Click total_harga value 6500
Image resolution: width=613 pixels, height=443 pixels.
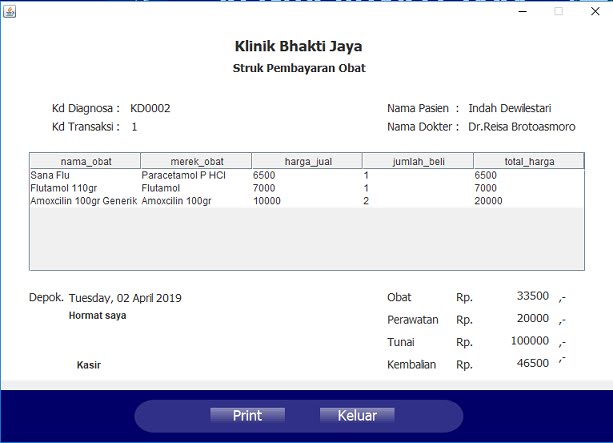click(x=529, y=175)
